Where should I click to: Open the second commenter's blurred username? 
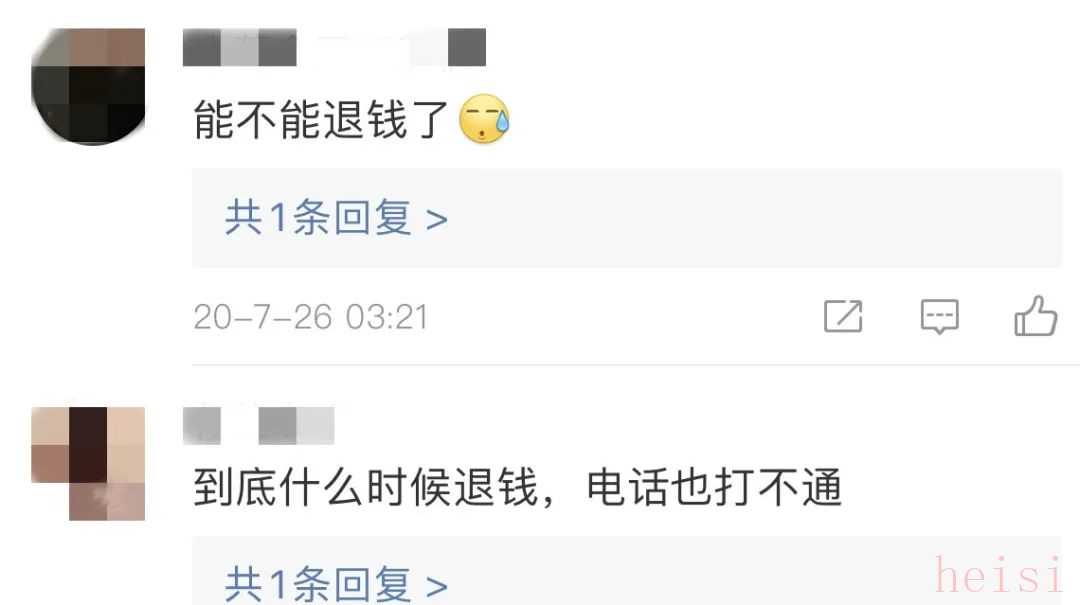pos(258,426)
